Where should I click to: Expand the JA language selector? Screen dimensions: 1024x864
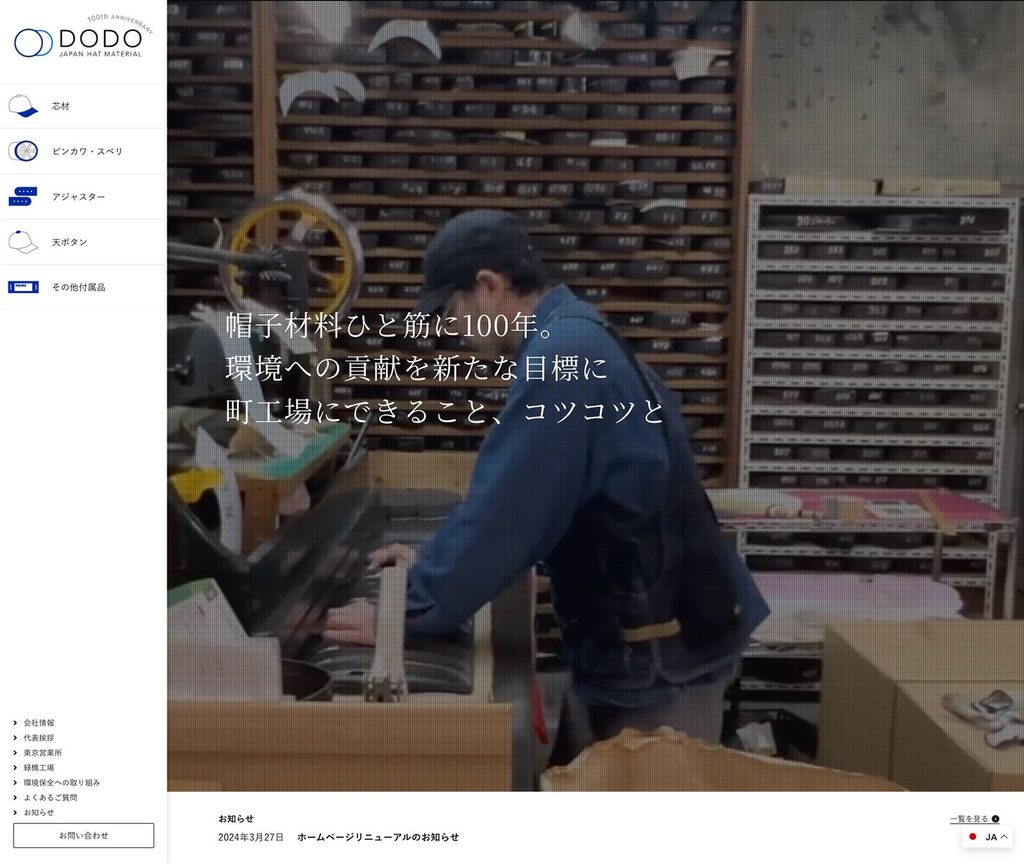tap(987, 837)
